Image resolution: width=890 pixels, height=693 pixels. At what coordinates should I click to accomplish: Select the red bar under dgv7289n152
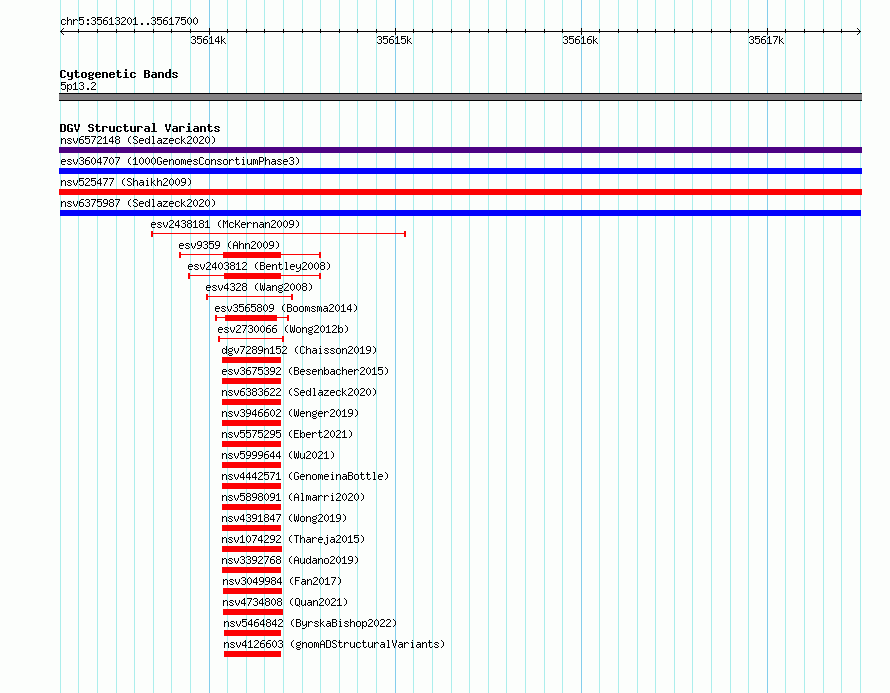(251, 360)
